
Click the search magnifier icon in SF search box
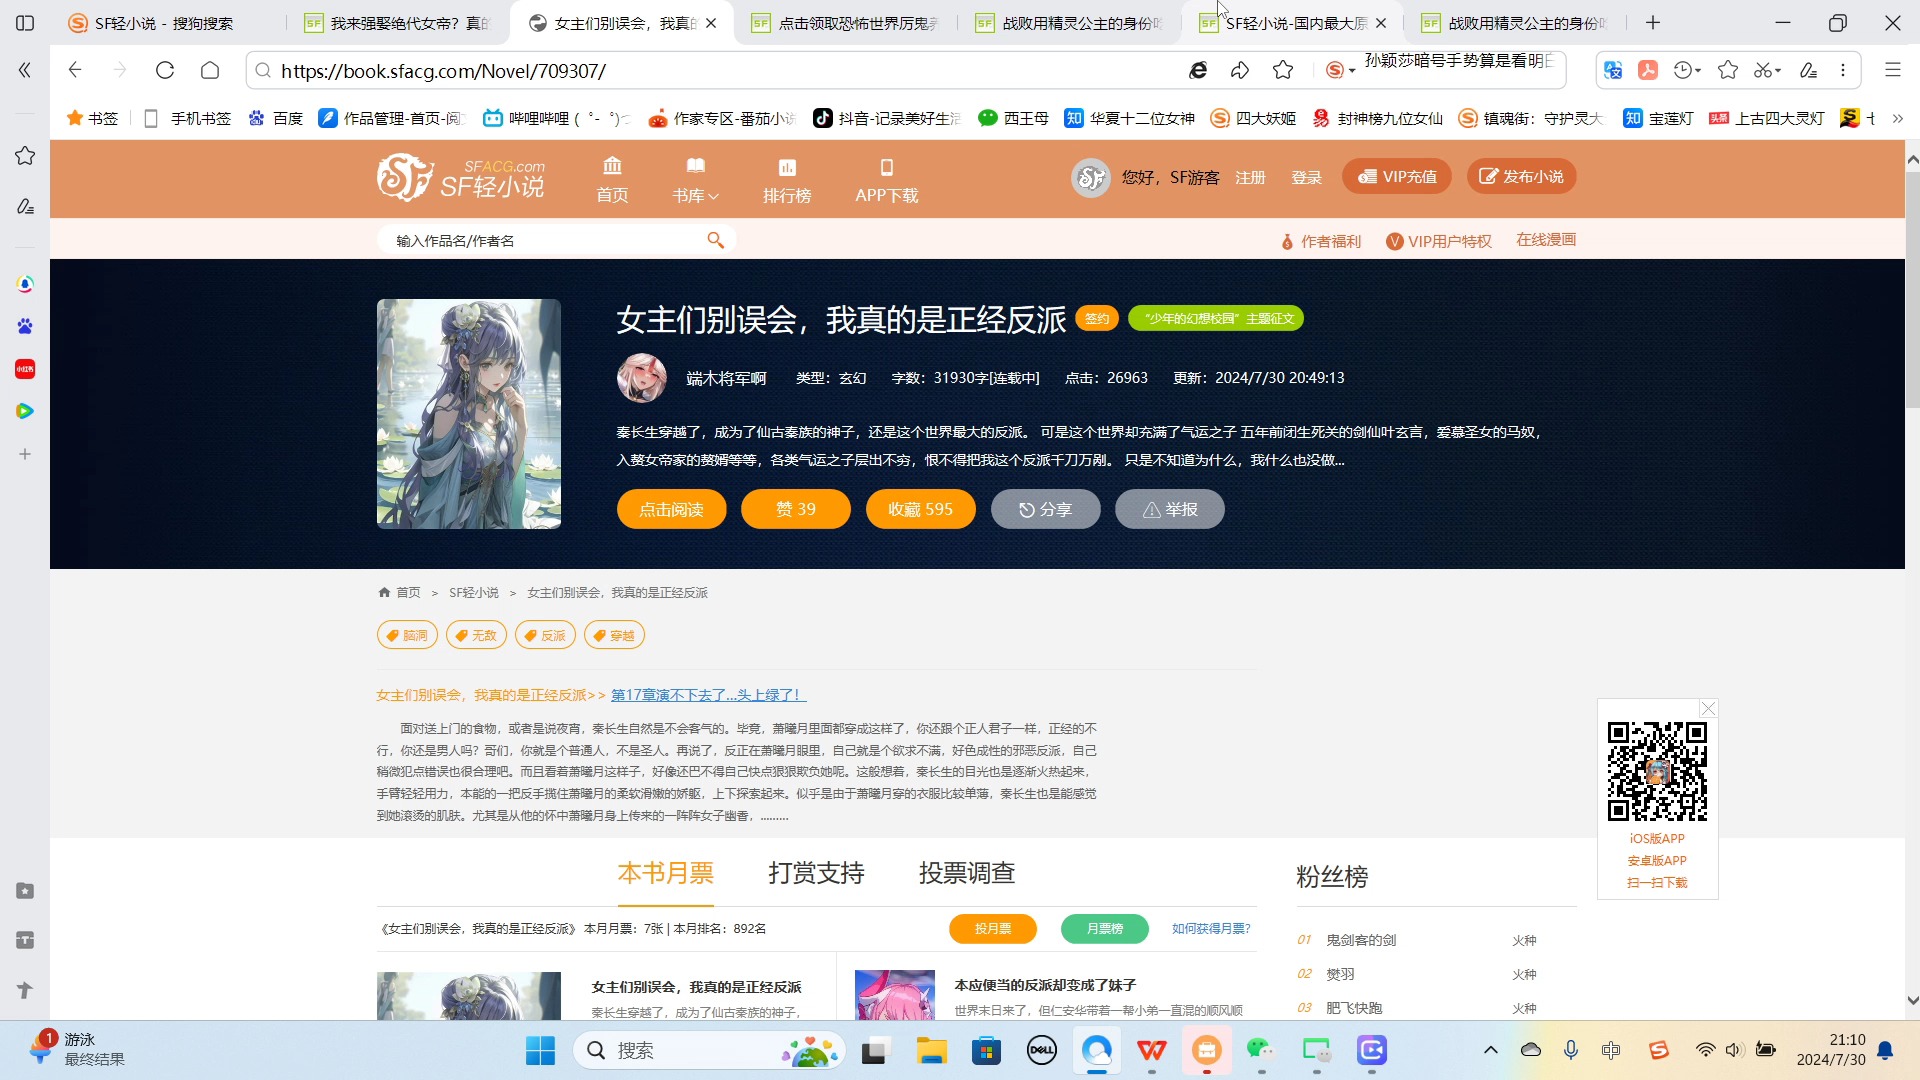[715, 240]
